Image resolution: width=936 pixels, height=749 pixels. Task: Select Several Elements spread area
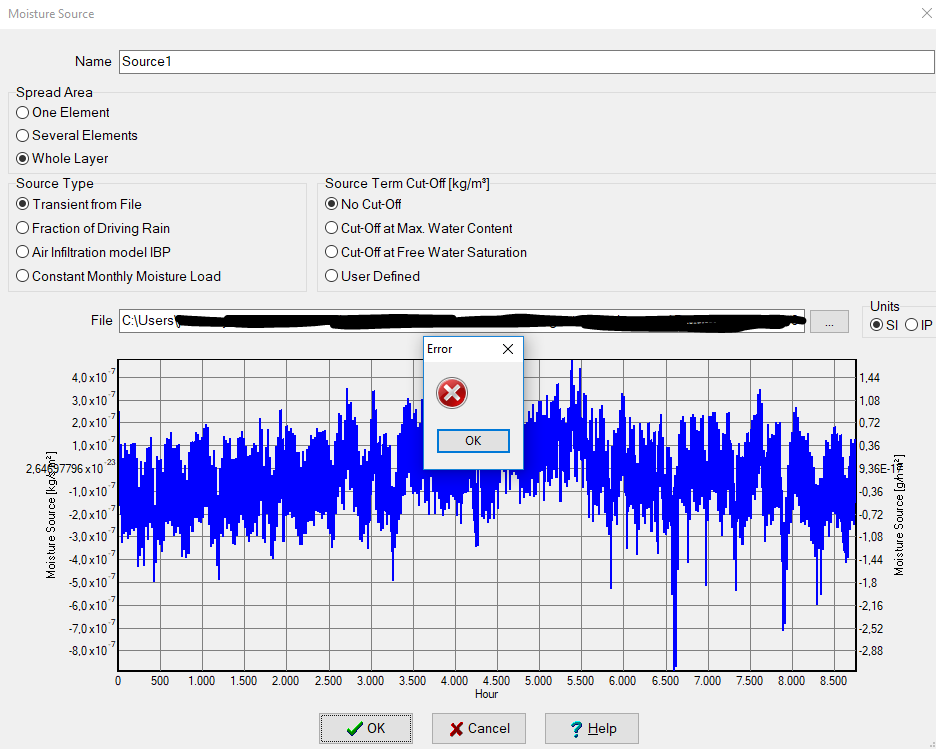23,136
